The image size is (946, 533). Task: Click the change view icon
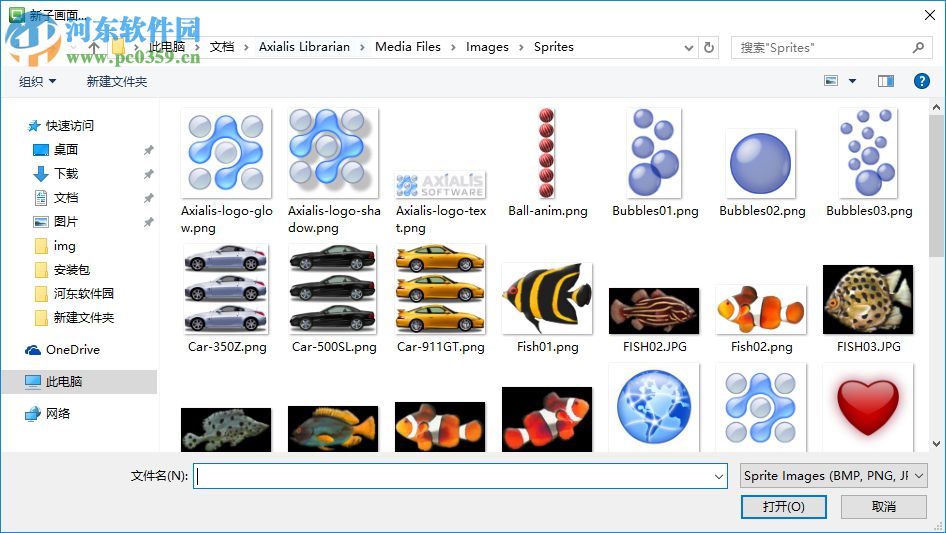click(x=831, y=81)
